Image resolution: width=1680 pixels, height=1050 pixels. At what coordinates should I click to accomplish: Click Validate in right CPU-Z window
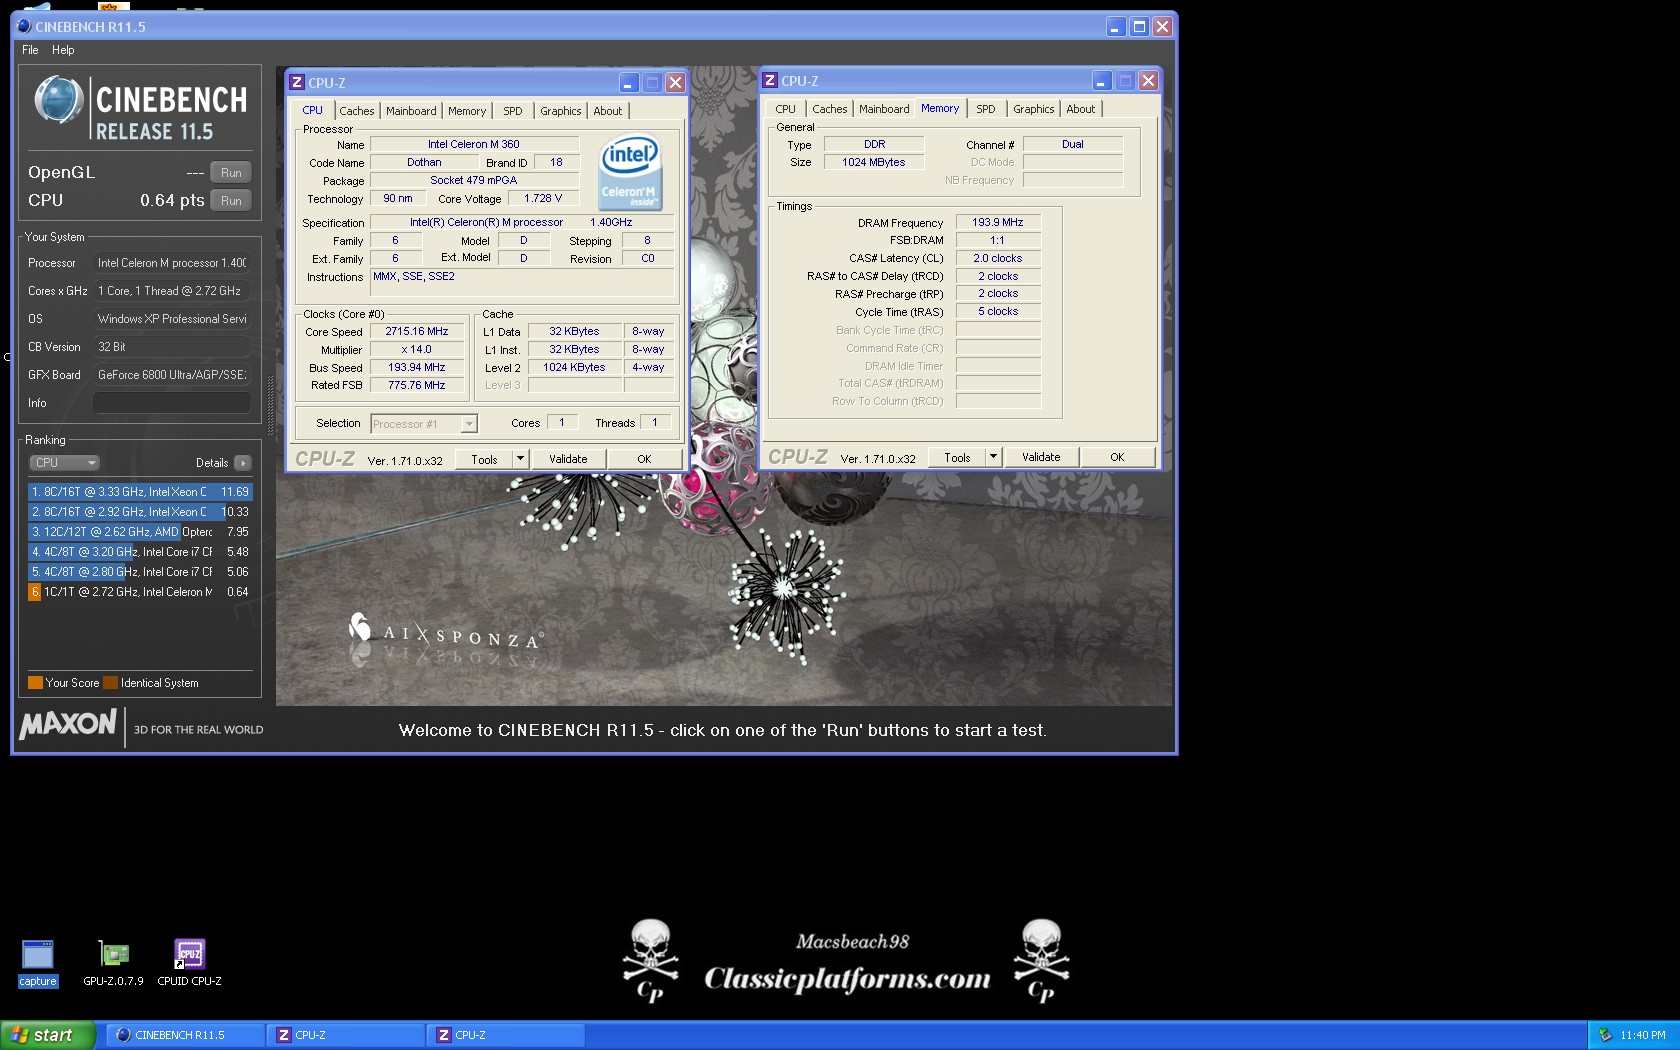1041,457
